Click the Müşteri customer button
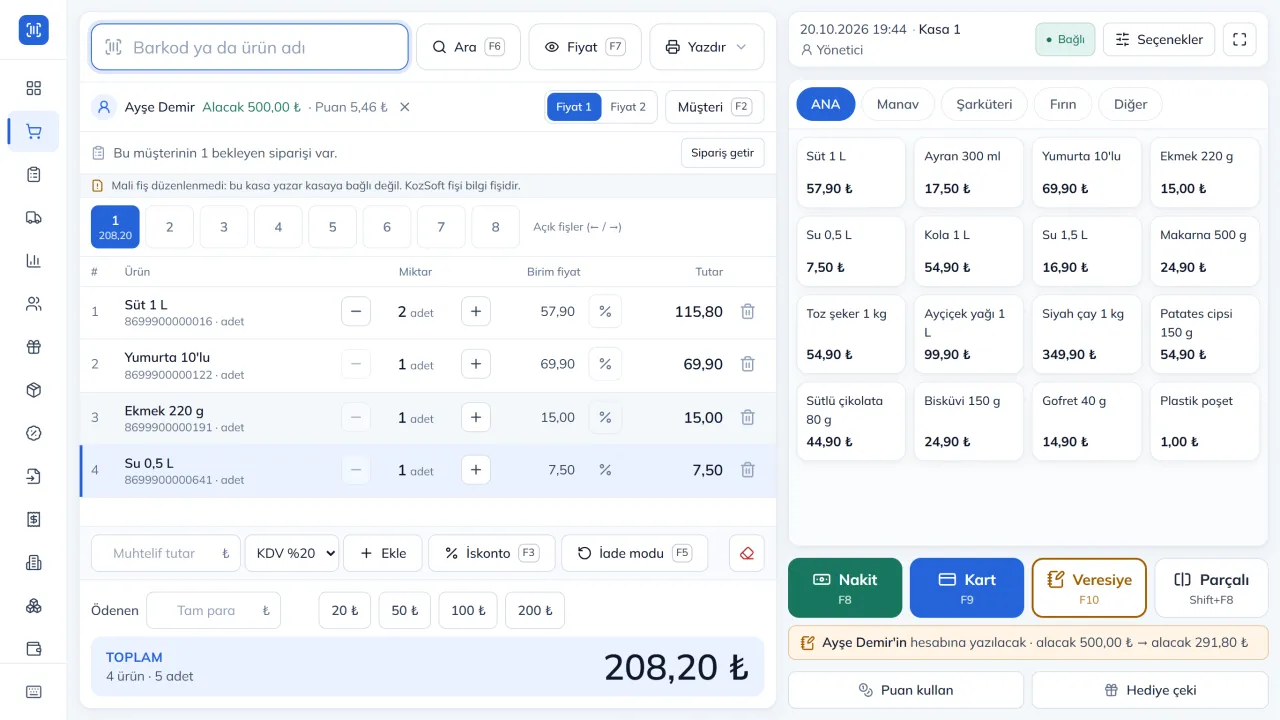Viewport: 1280px width, 720px height. 715,107
